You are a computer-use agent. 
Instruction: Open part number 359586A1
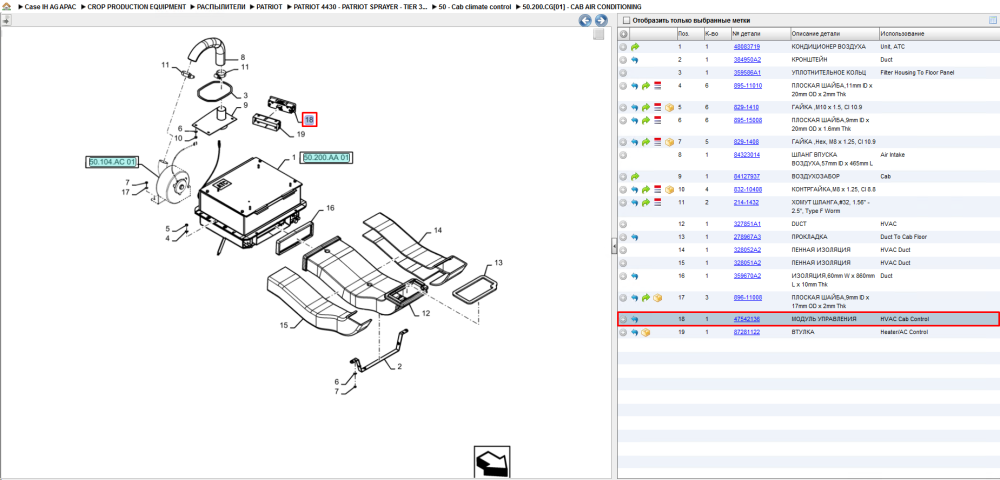747,73
